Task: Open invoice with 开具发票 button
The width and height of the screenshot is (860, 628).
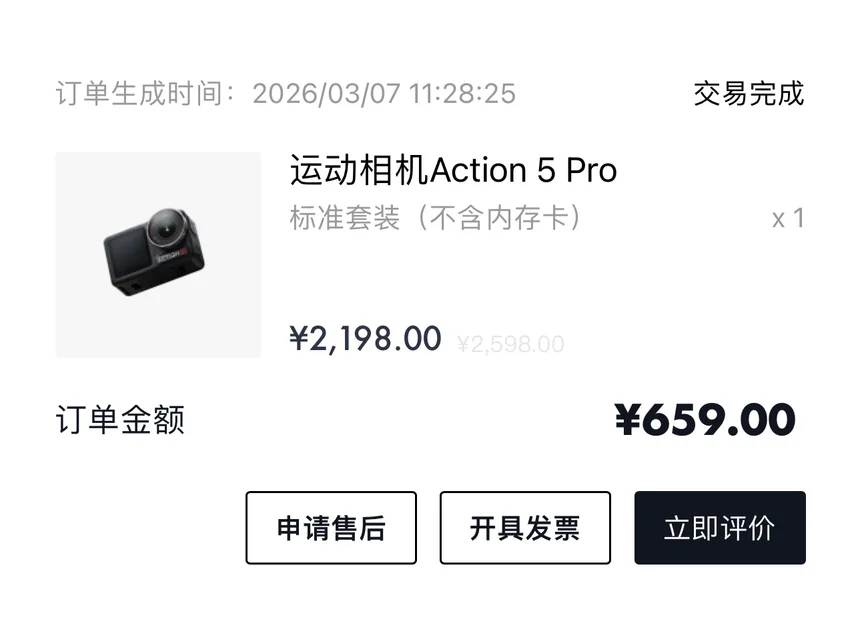Action: 525,528
